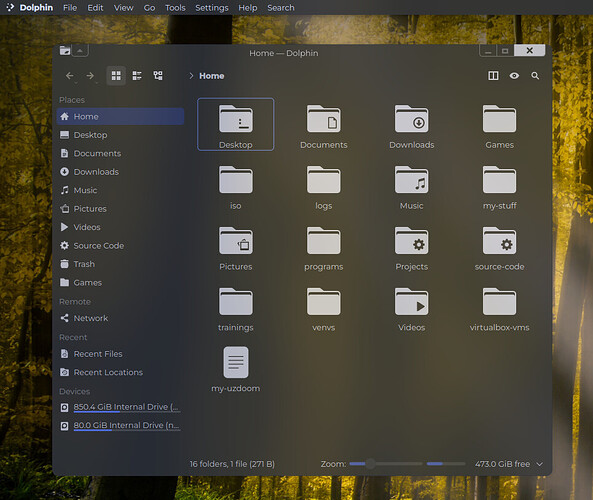Toggle hidden files with eye icon
The image size is (593, 500).
514,76
